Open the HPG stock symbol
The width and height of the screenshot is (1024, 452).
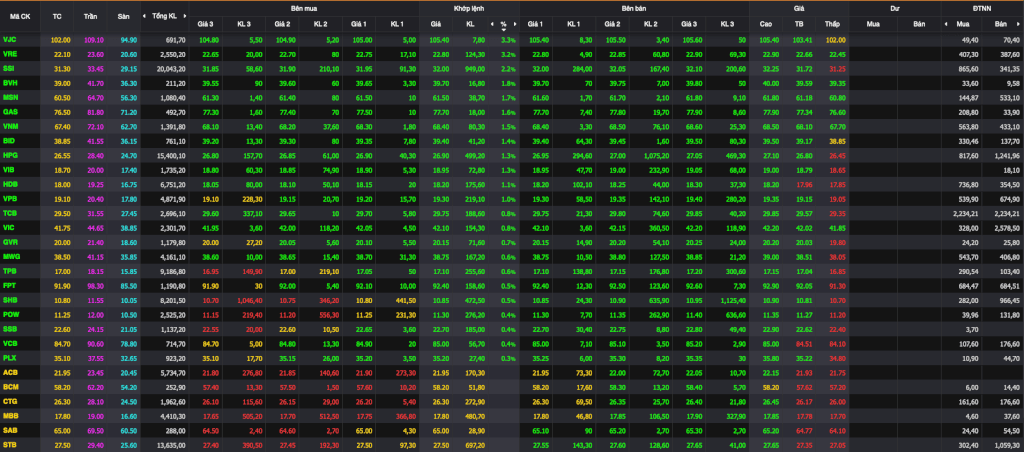point(10,155)
